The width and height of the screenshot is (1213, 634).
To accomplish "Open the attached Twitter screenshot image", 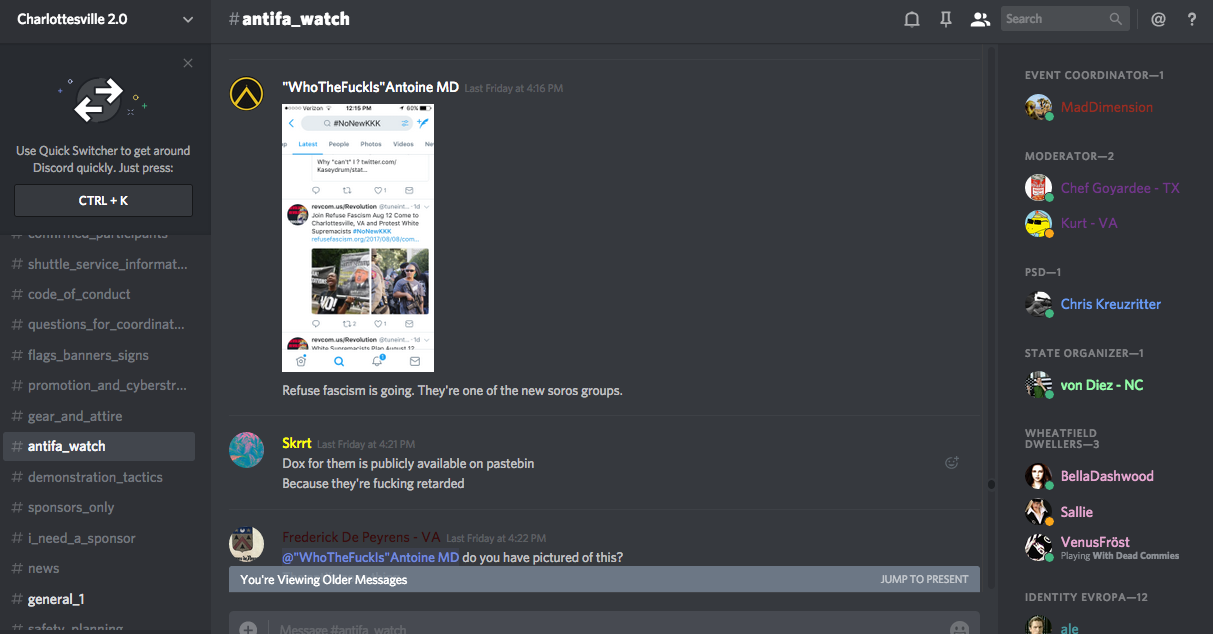I will (357, 238).
